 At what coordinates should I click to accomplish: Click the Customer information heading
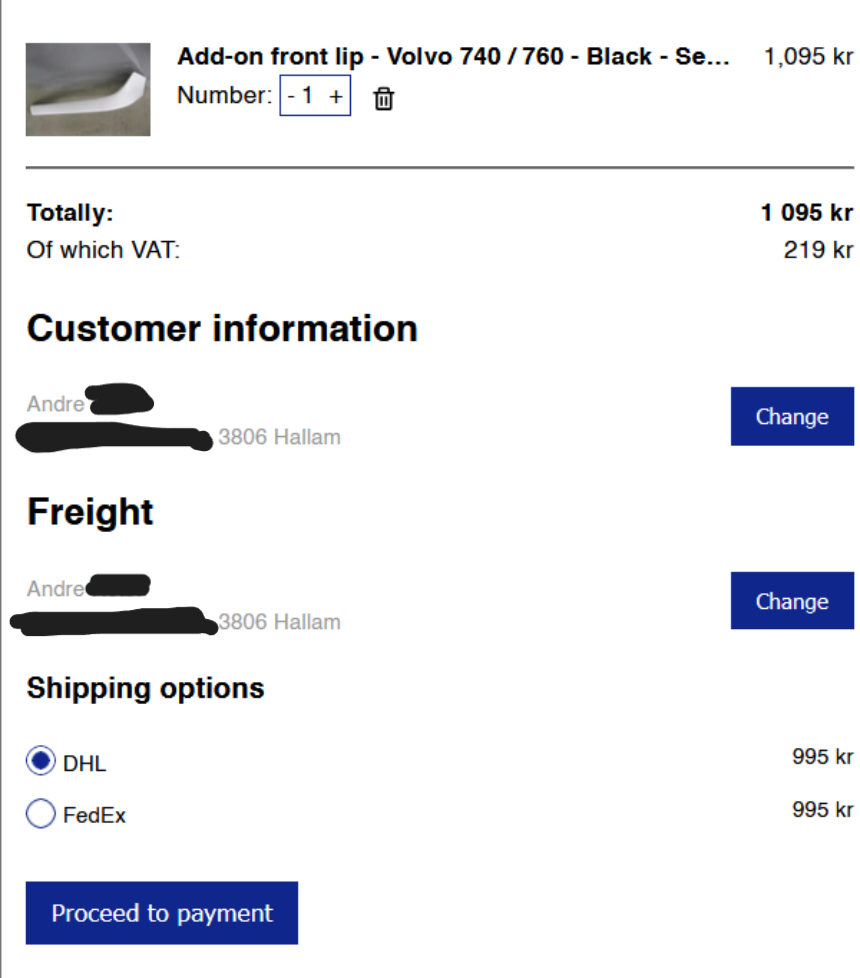(222, 329)
